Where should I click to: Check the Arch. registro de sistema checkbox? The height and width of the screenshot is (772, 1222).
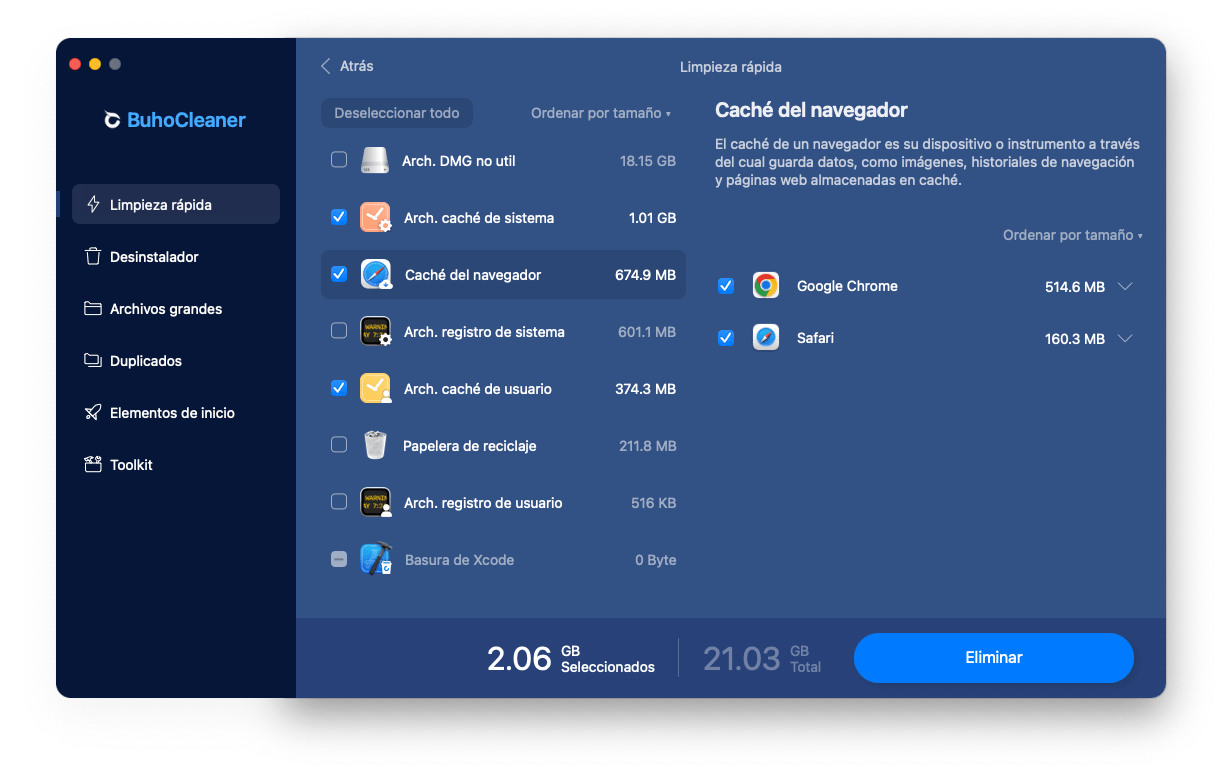339,331
